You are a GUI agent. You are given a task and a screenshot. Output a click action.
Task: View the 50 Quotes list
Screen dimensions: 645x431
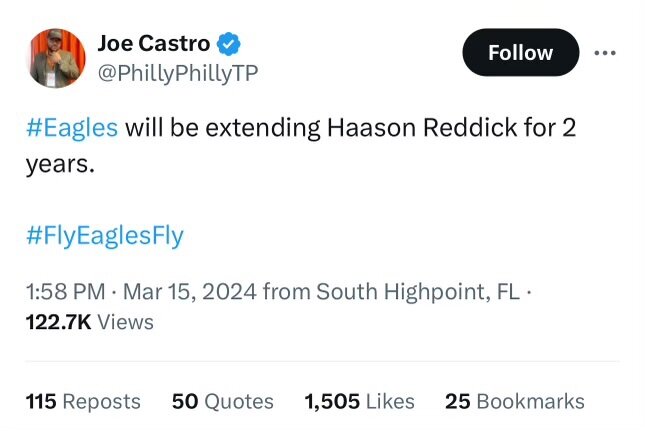click(223, 401)
